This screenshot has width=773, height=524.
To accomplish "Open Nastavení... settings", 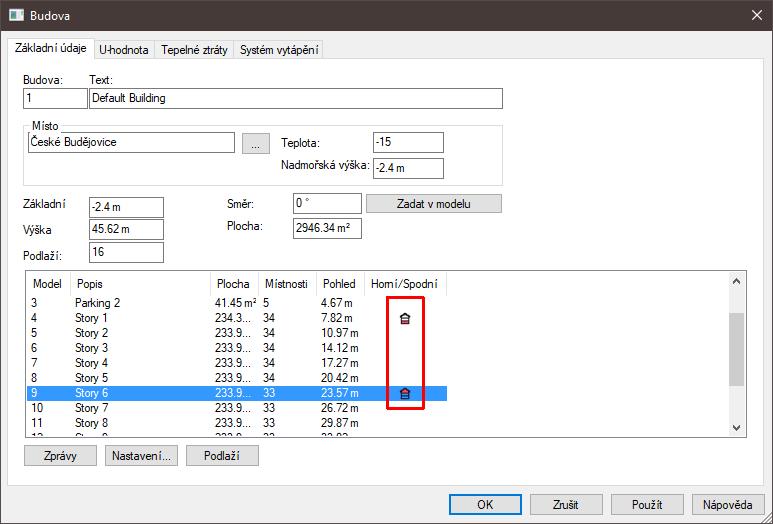I will click(141, 456).
